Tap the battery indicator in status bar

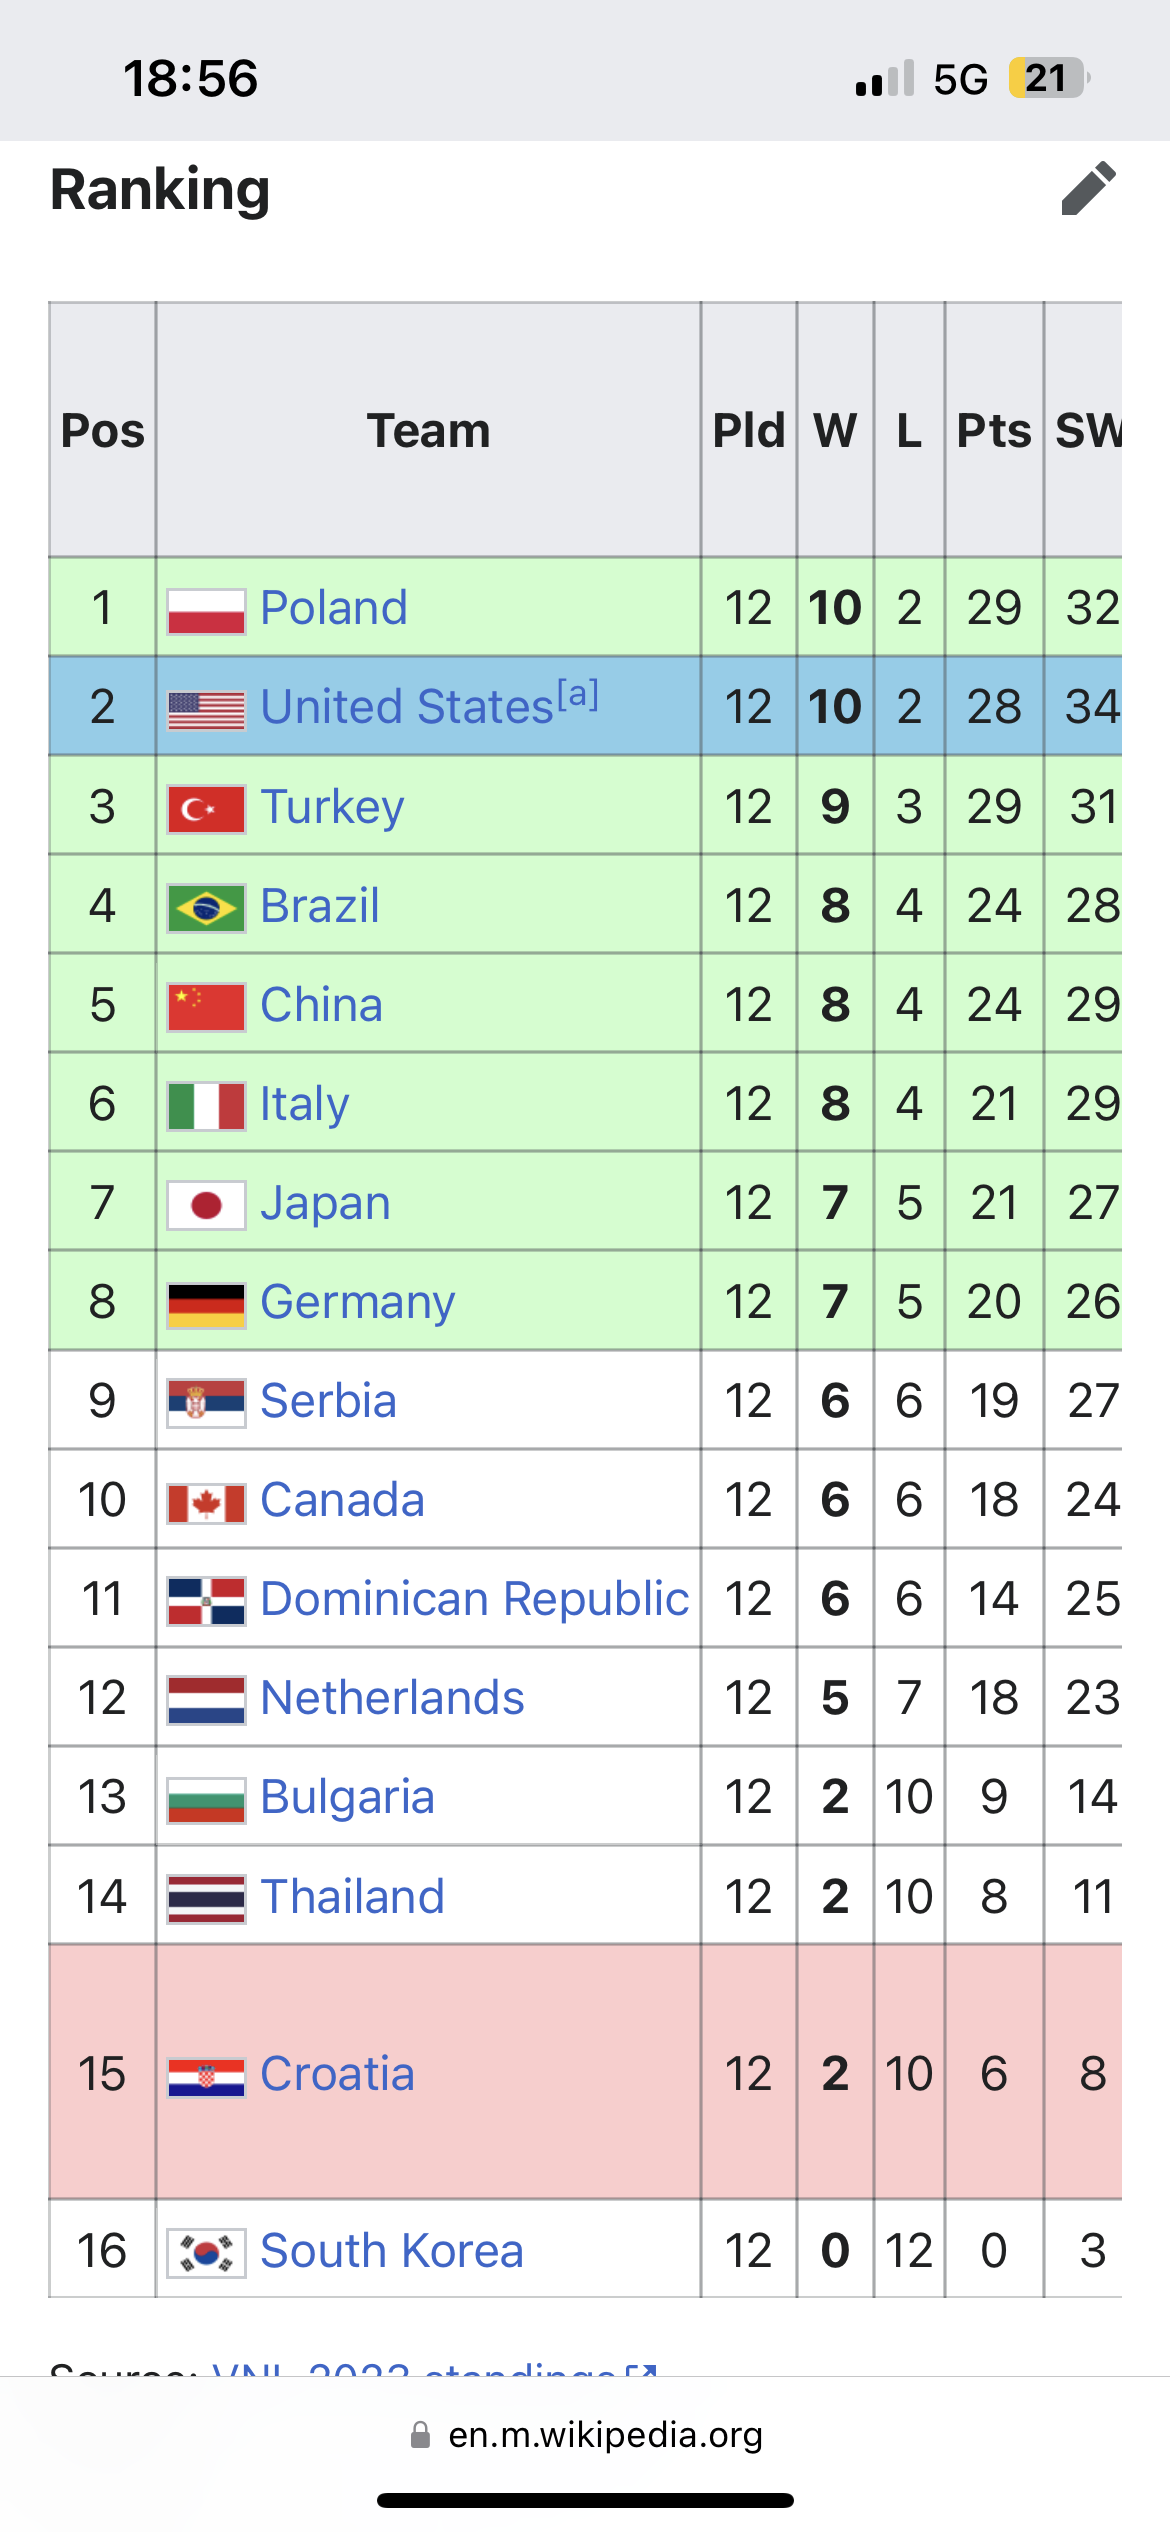(1049, 78)
